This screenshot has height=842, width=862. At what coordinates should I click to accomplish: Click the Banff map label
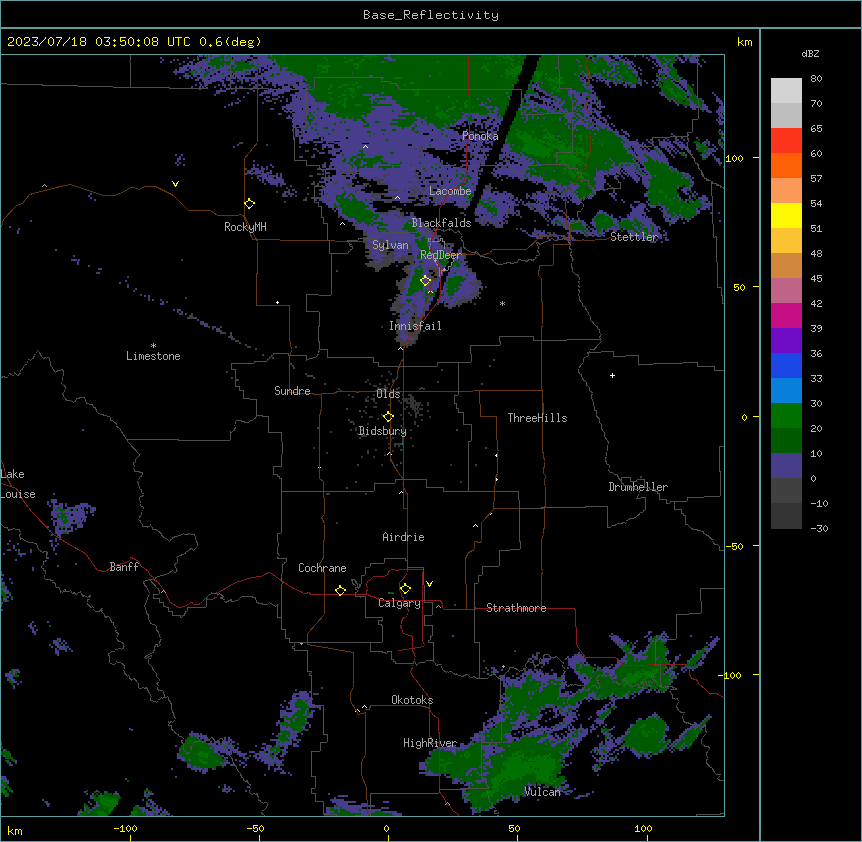pos(124,567)
